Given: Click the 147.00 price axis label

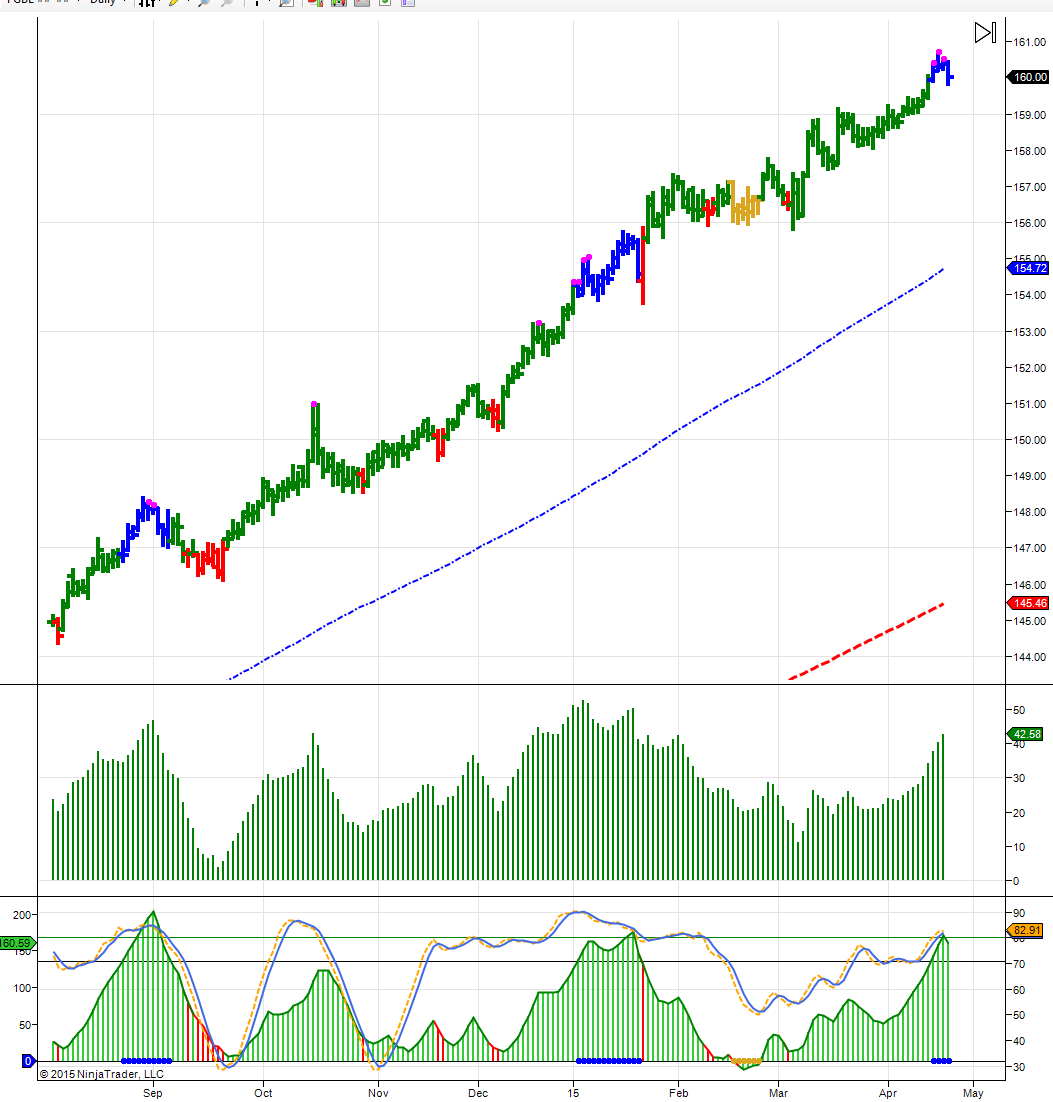Looking at the screenshot, I should pos(1029,548).
